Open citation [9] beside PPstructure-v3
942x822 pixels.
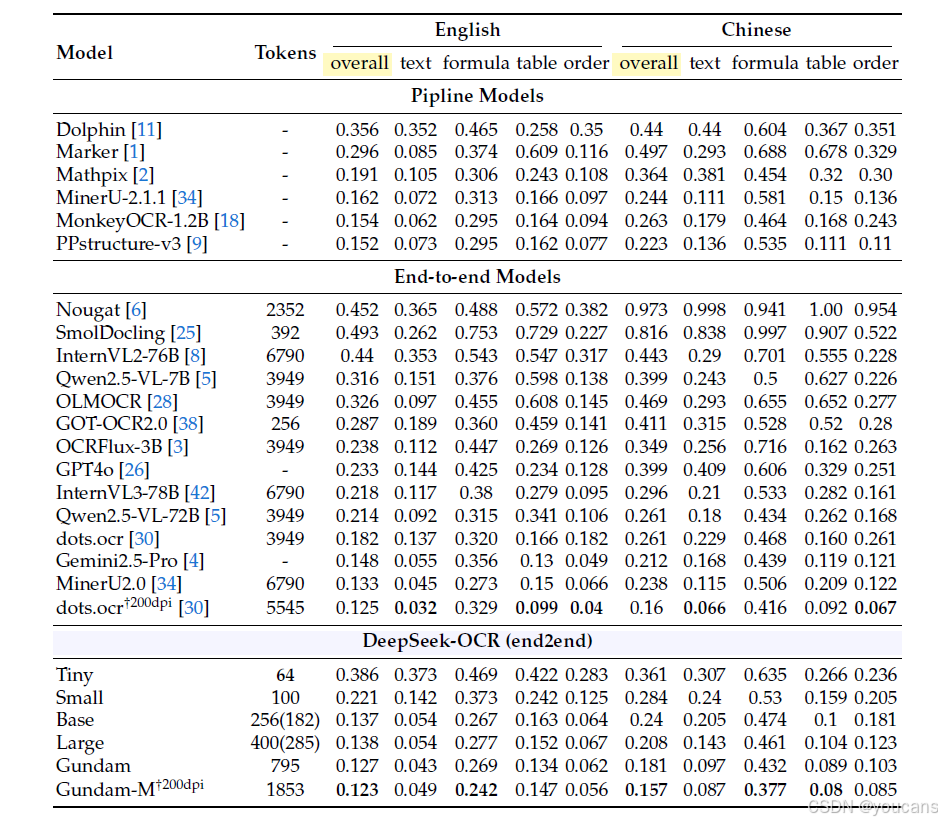tap(197, 244)
